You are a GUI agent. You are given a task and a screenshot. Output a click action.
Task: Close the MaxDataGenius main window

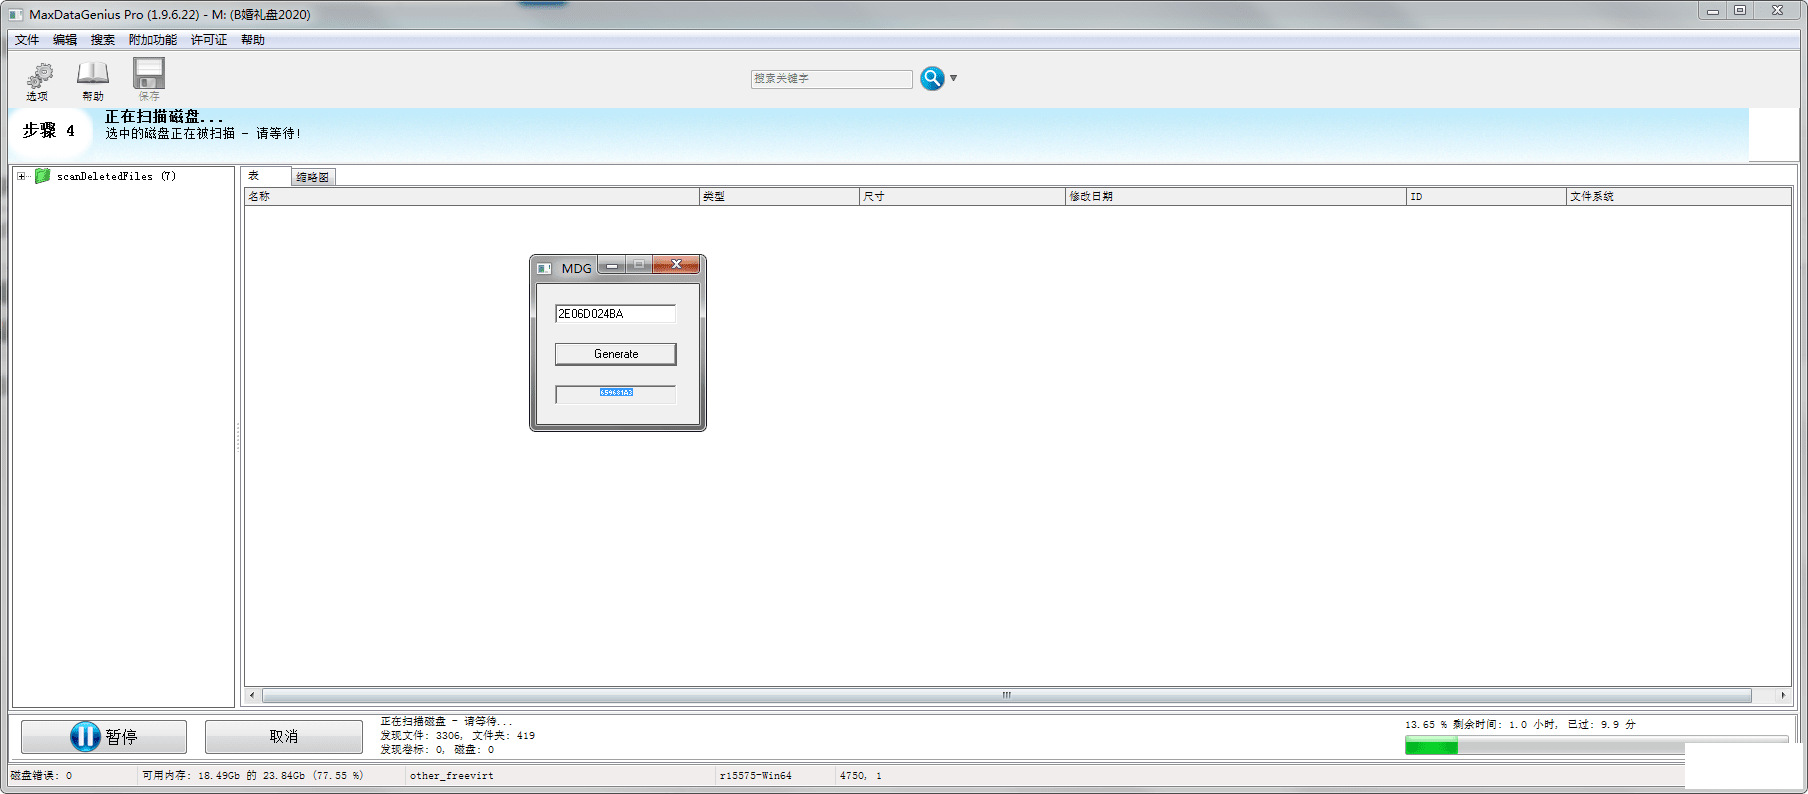pyautogui.click(x=1777, y=11)
